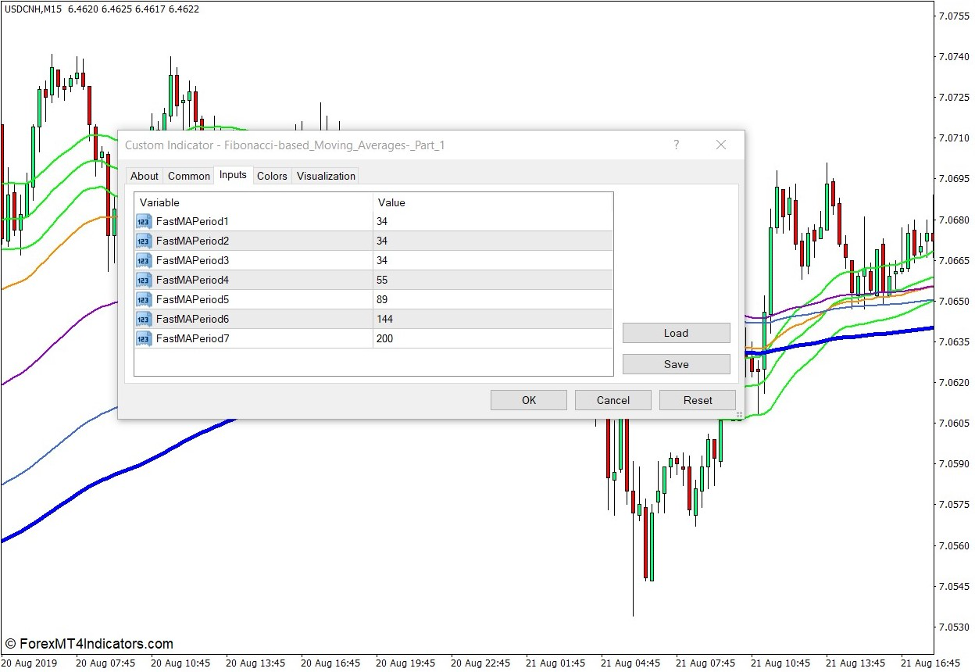Save the indicator settings preset

coord(676,363)
